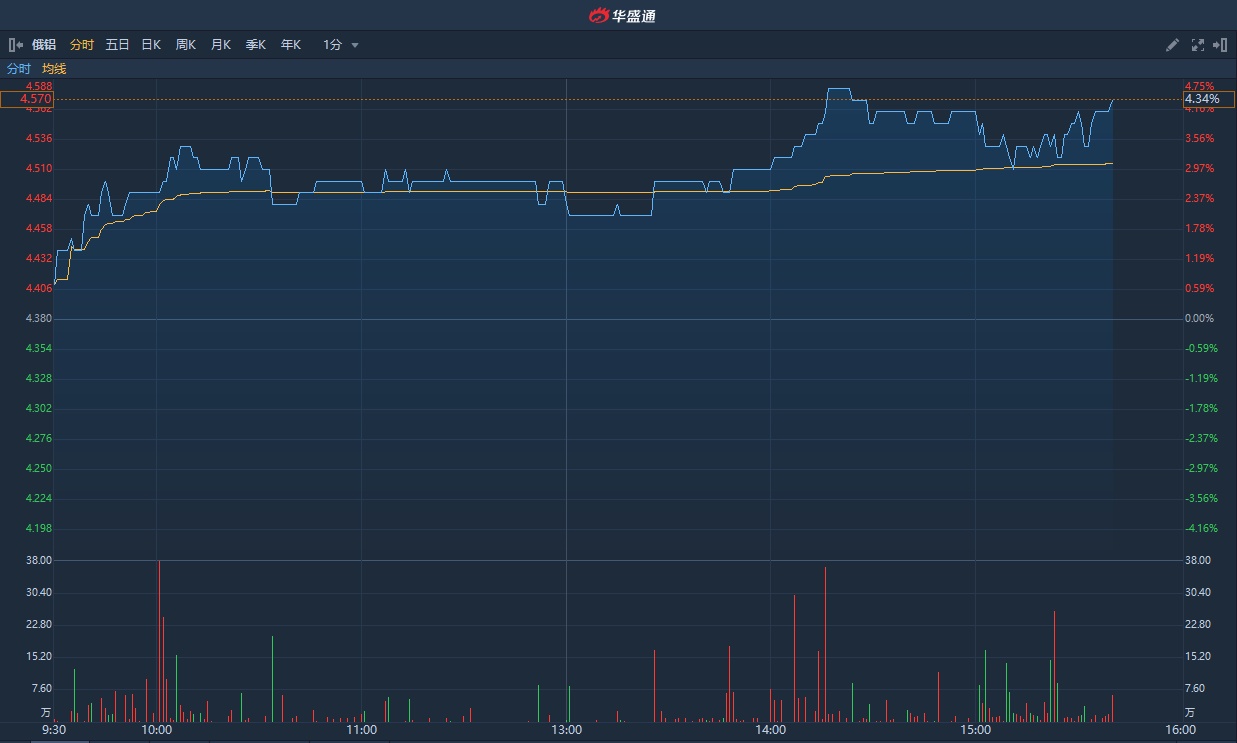This screenshot has width=1237, height=743.
Task: Select the 季K quarterly chart tab
Action: click(256, 45)
